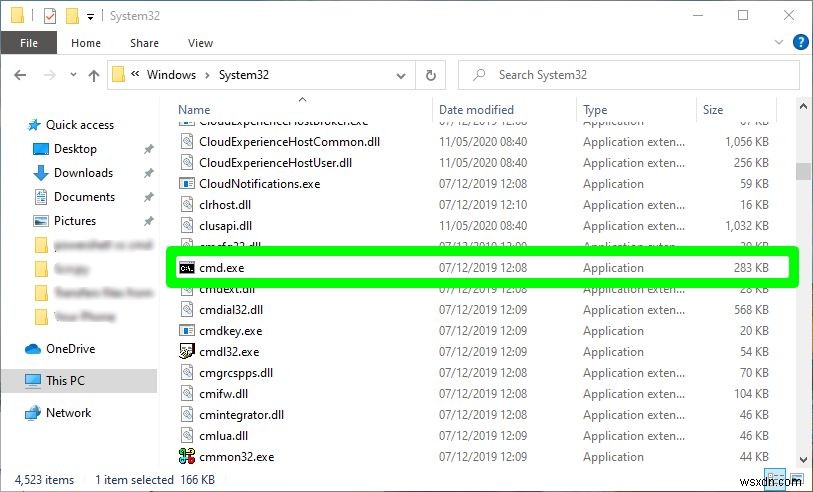Image resolution: width=813 pixels, height=492 pixels.
Task: Switch to the Home ribbon tab
Action: point(86,43)
